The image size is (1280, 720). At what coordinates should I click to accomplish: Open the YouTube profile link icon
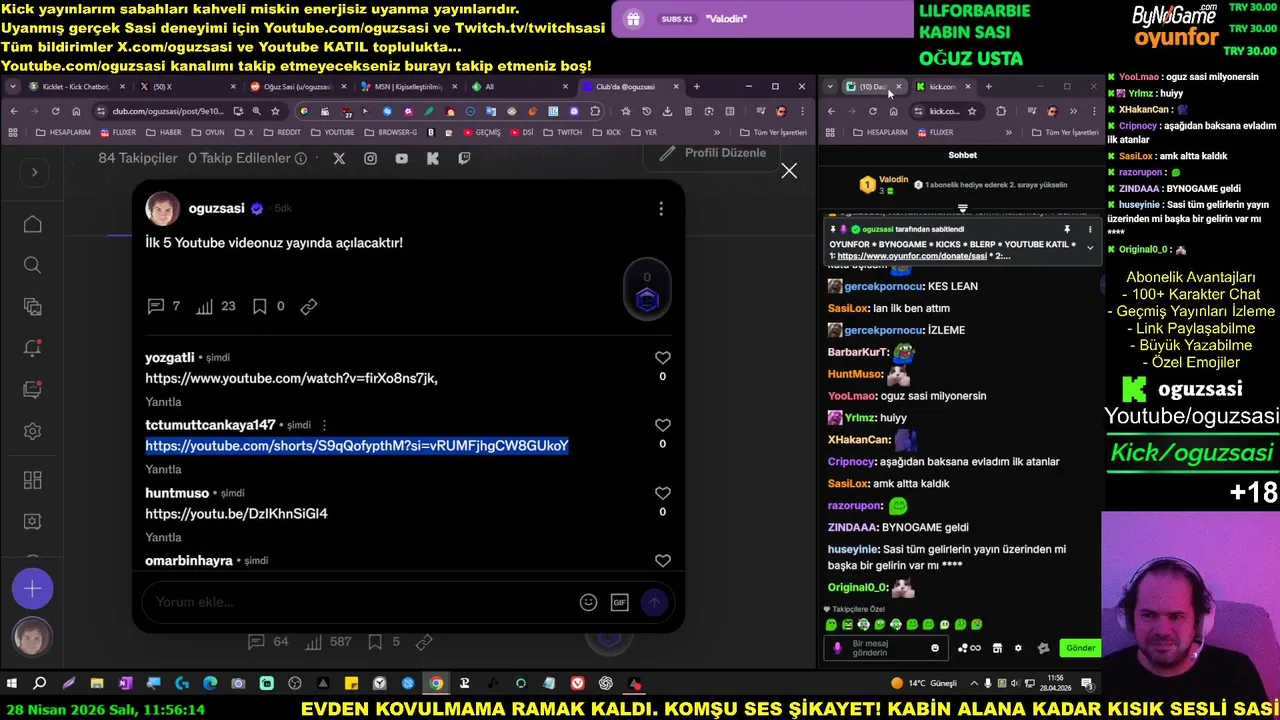tap(401, 158)
